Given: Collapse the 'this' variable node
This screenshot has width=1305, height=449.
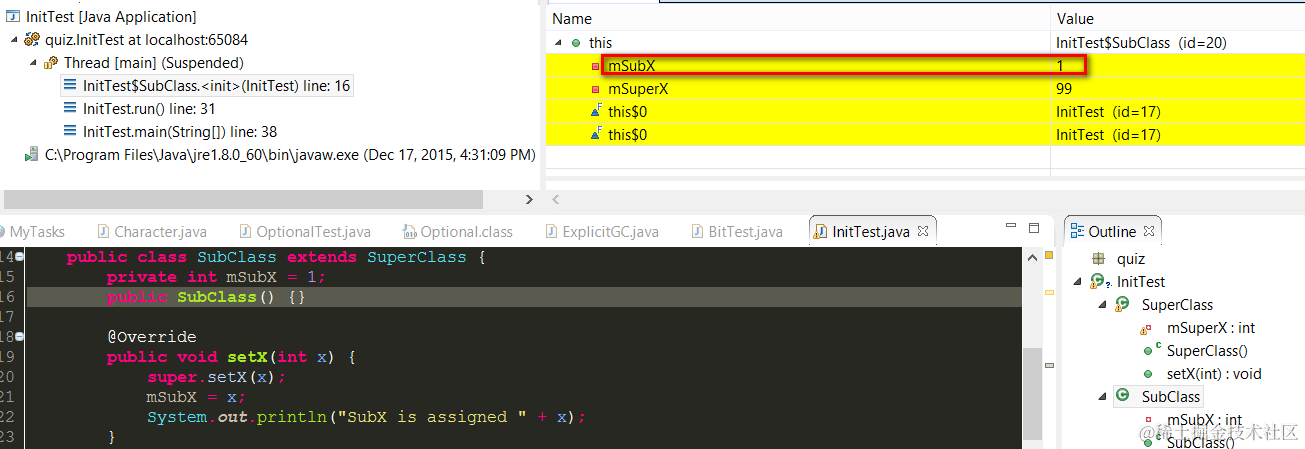Looking at the screenshot, I should click(x=558, y=42).
